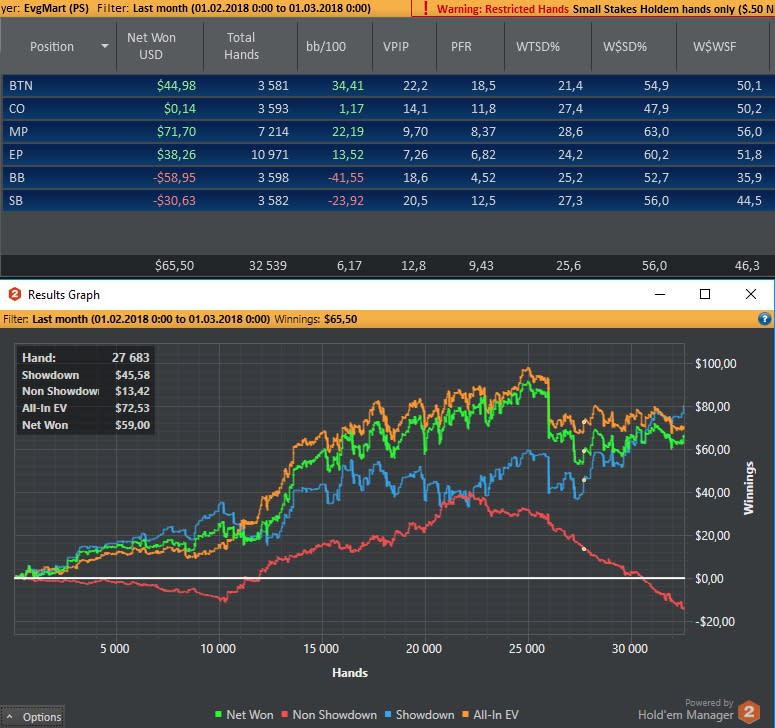The image size is (775, 728).
Task: Select the EP position row
Action: coord(388,155)
